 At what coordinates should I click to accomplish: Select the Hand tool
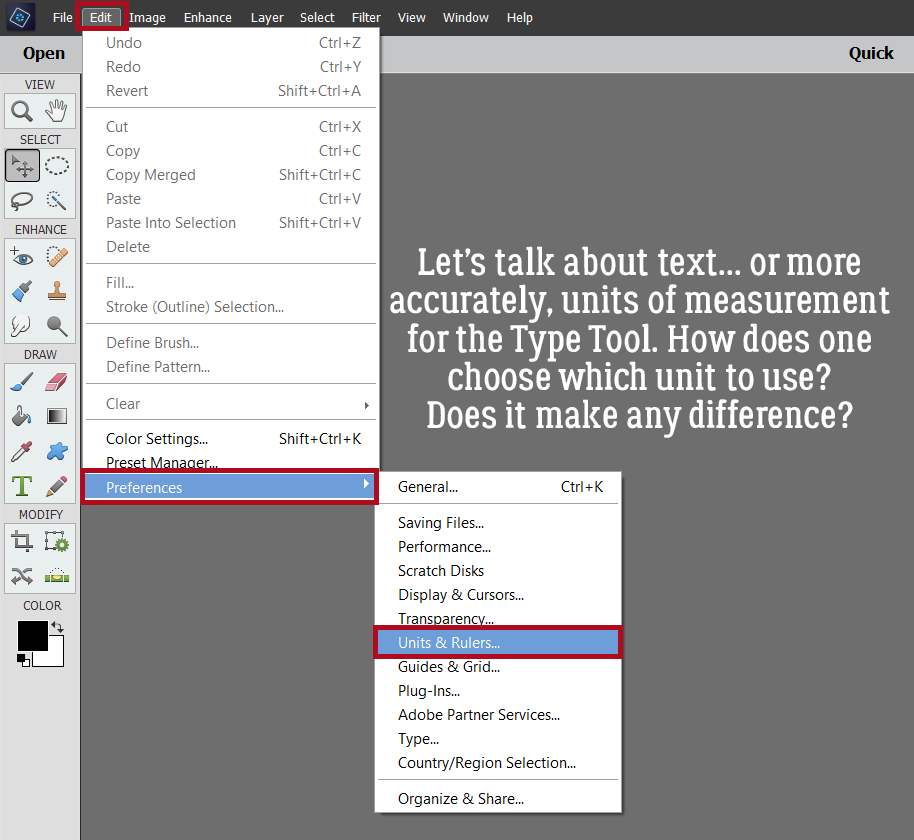(57, 111)
